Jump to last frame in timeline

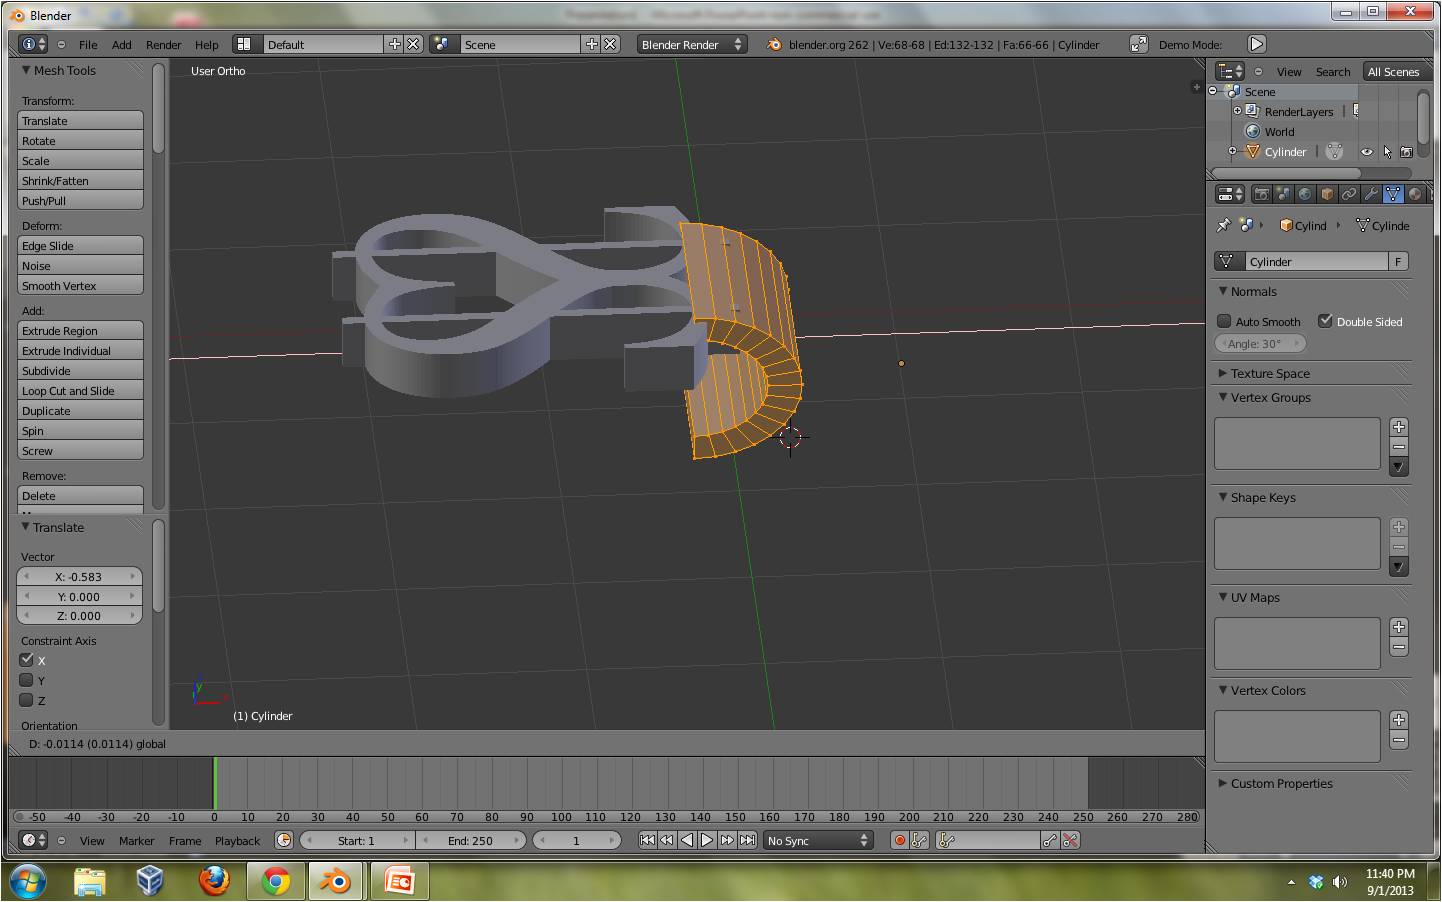(747, 840)
